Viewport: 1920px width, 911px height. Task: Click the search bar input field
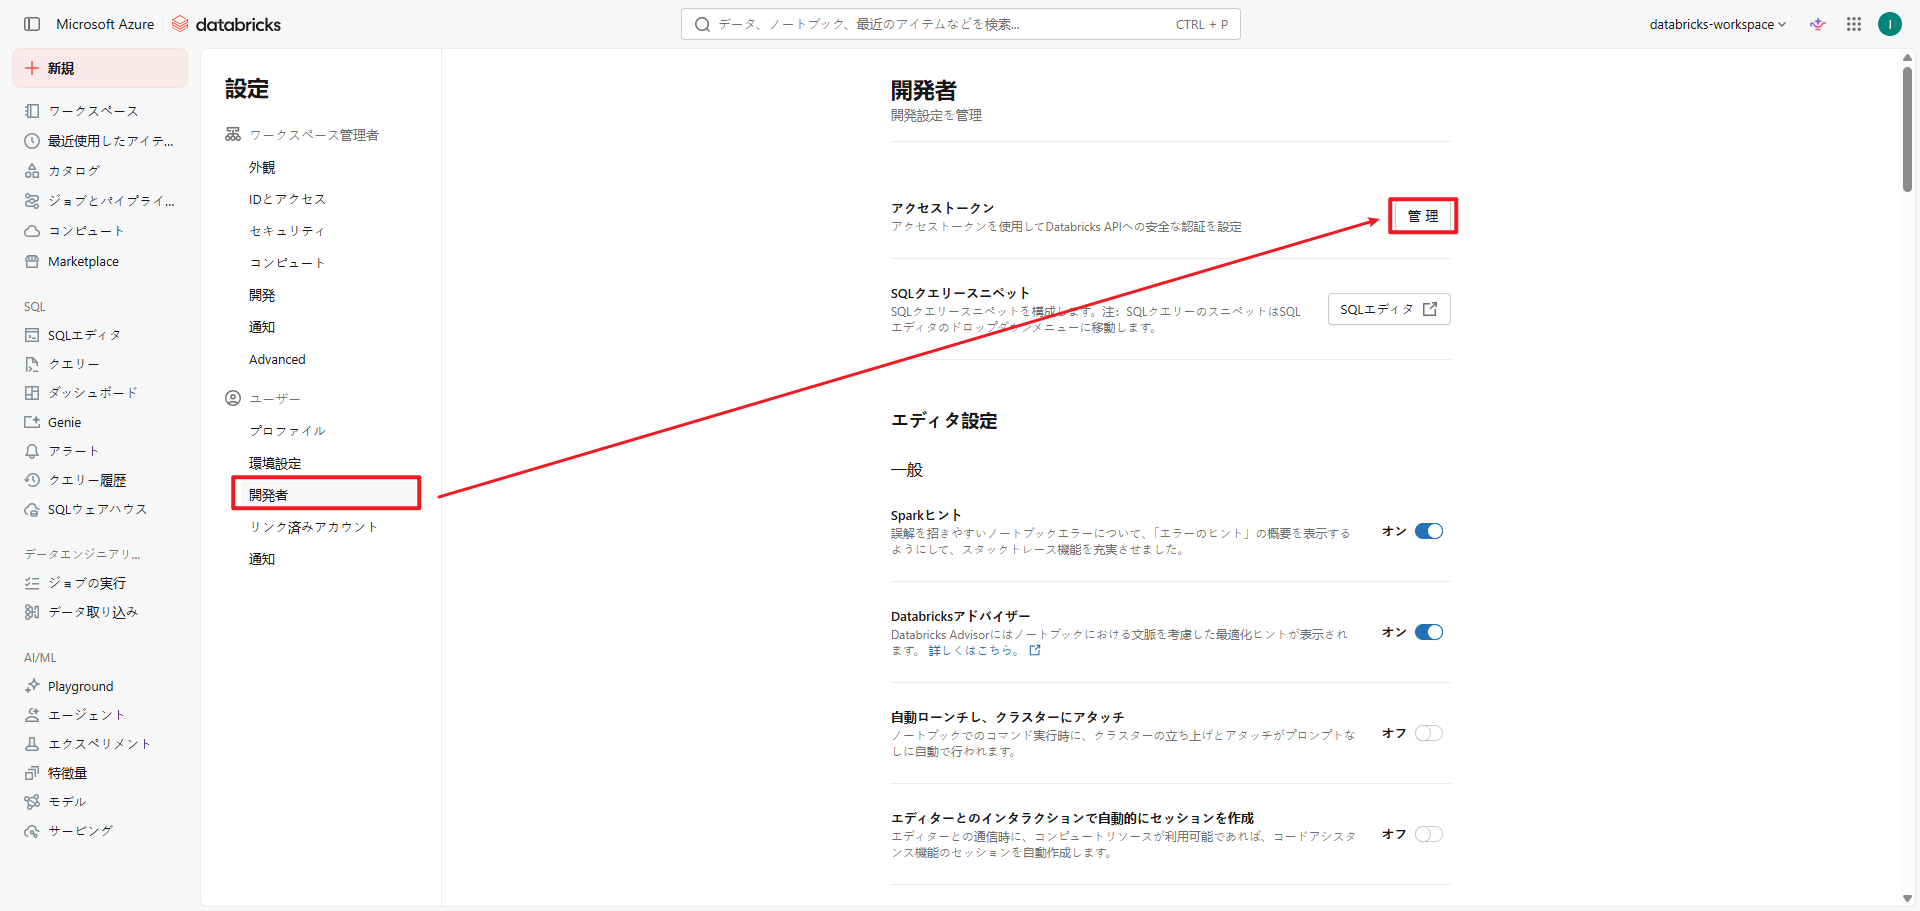(x=940, y=24)
